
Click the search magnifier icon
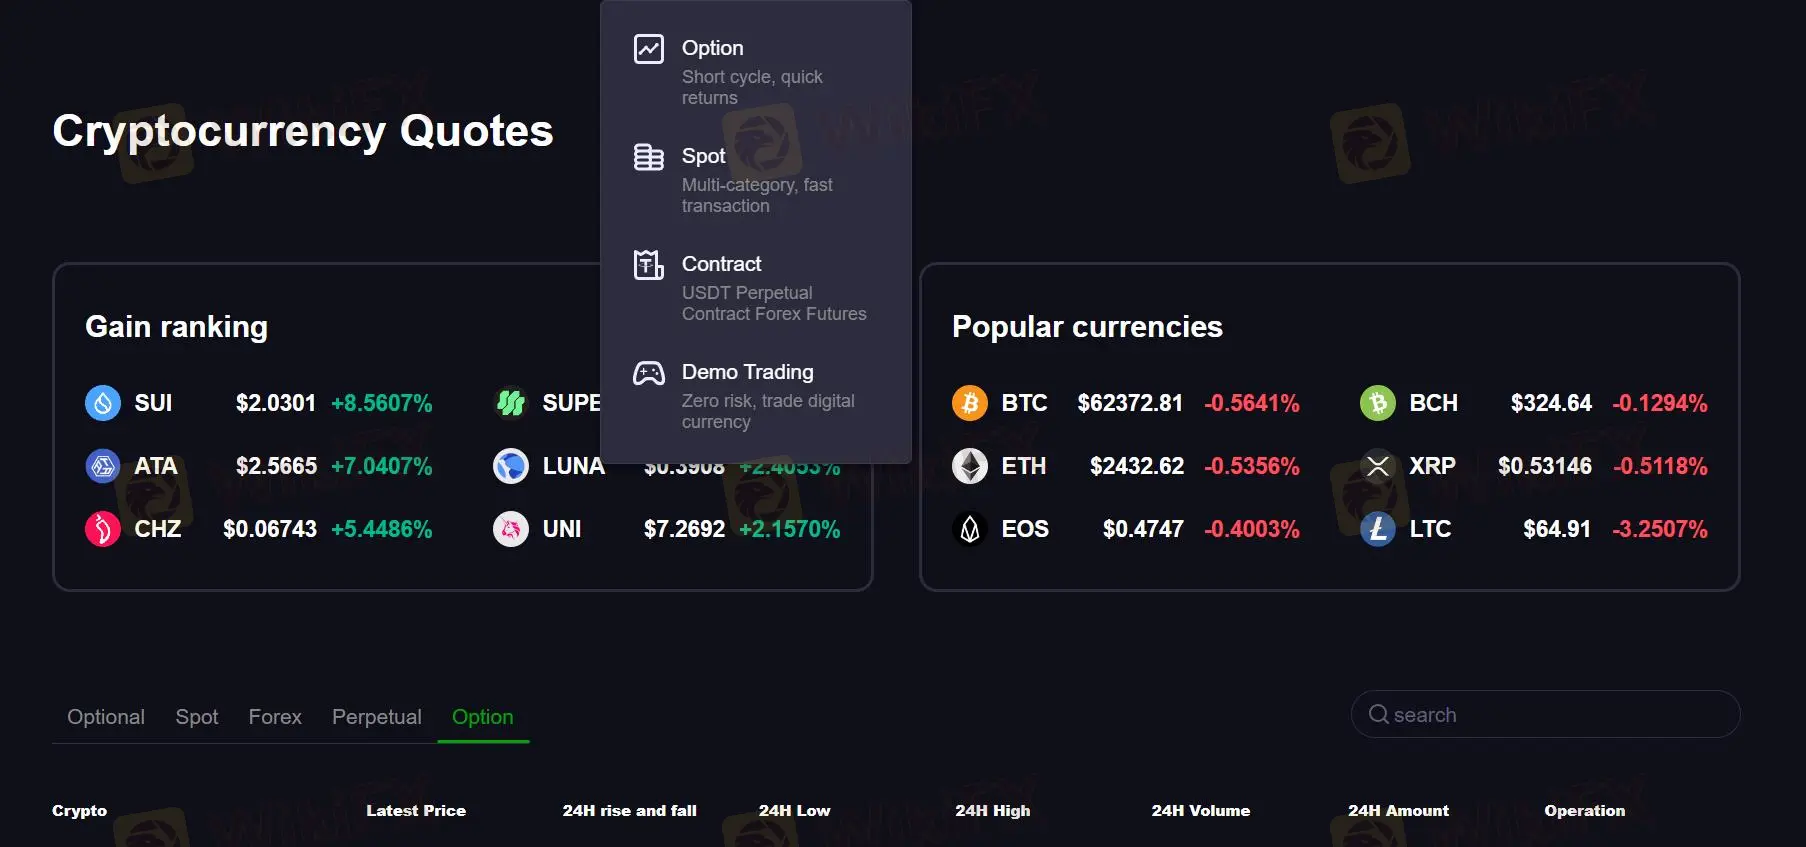[x=1379, y=714]
